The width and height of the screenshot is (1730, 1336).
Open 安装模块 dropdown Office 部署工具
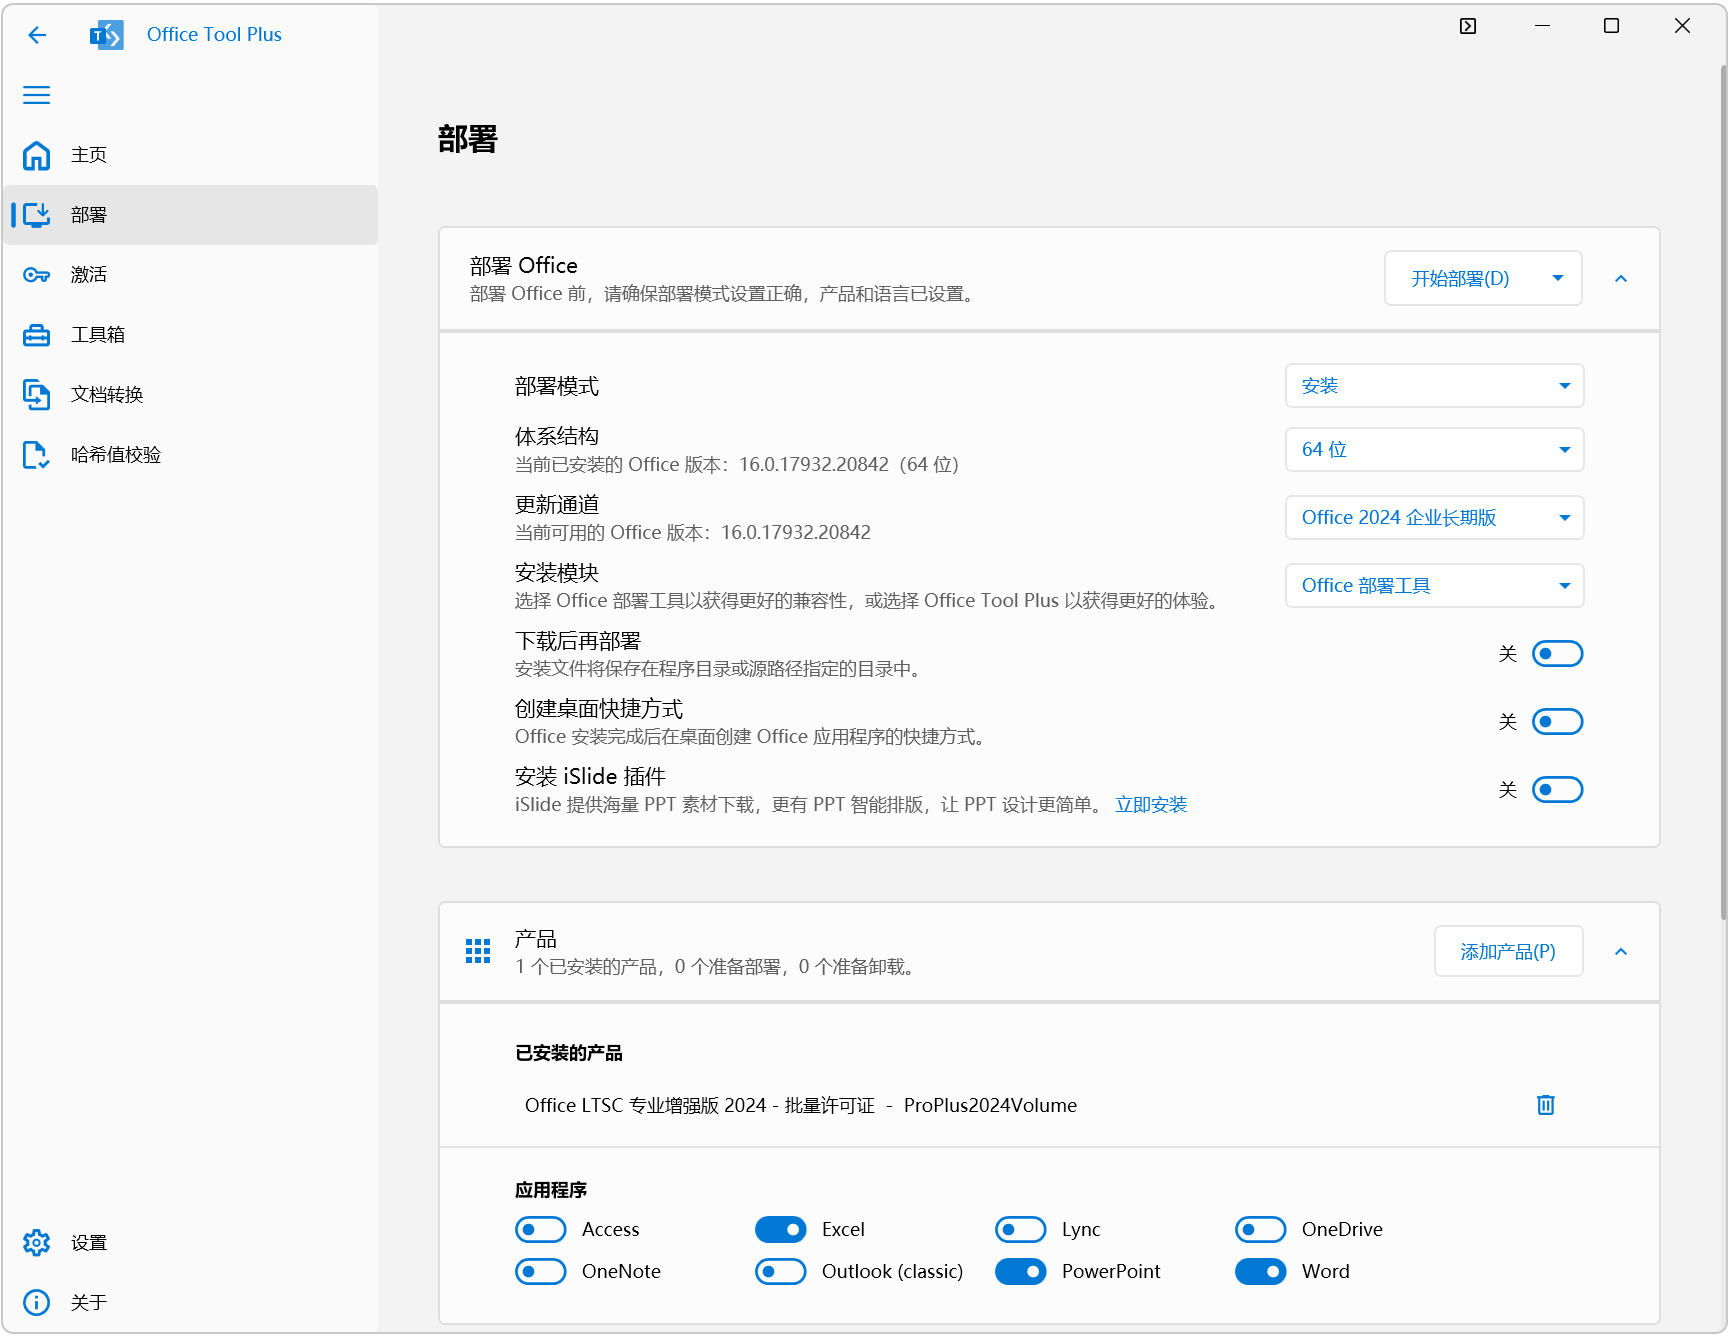(x=1435, y=586)
